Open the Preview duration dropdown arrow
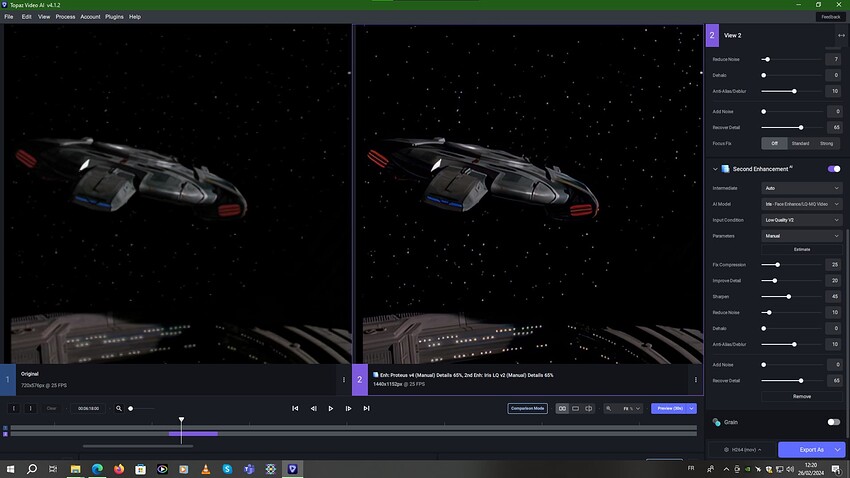 pyautogui.click(x=692, y=408)
